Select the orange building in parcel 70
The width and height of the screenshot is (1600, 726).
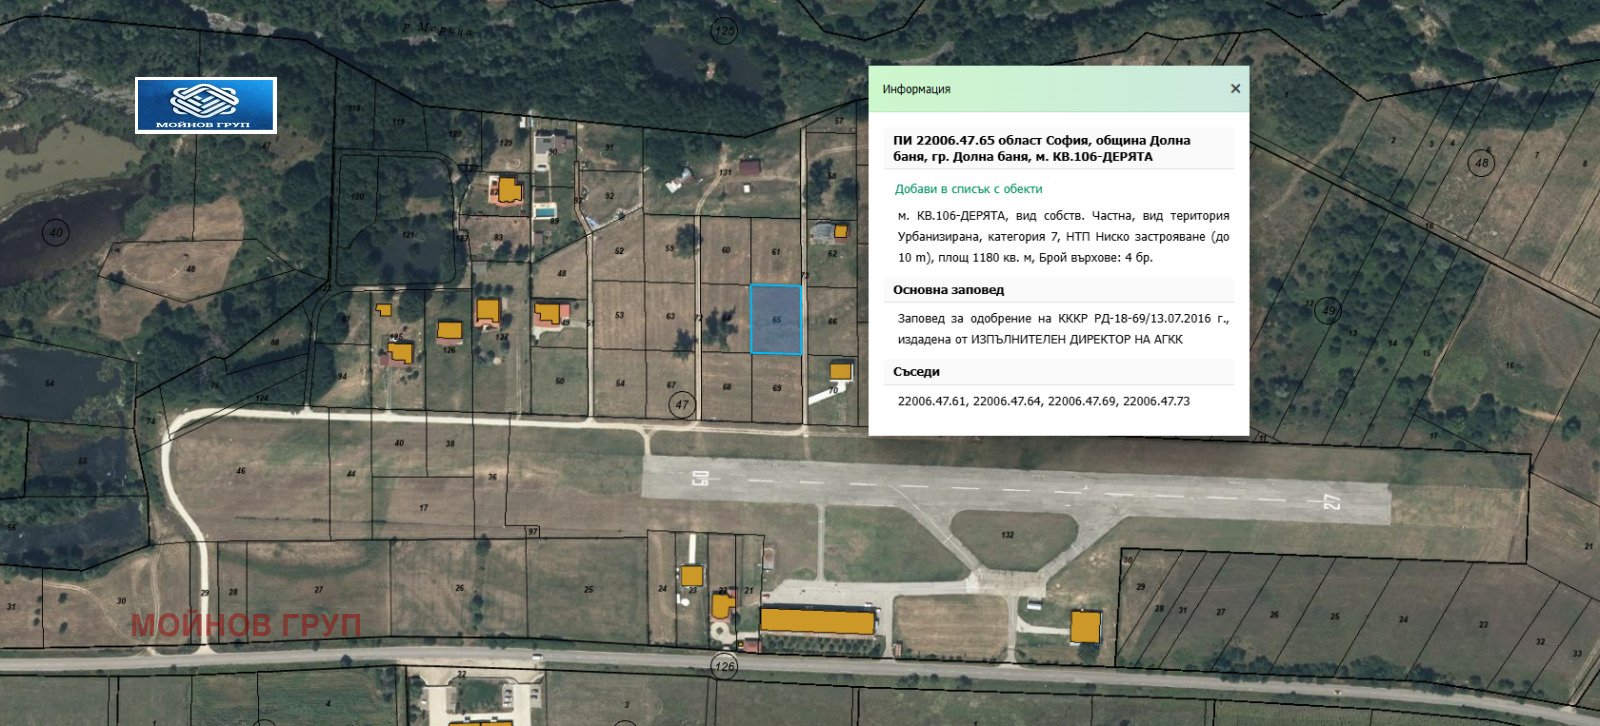coord(841,371)
